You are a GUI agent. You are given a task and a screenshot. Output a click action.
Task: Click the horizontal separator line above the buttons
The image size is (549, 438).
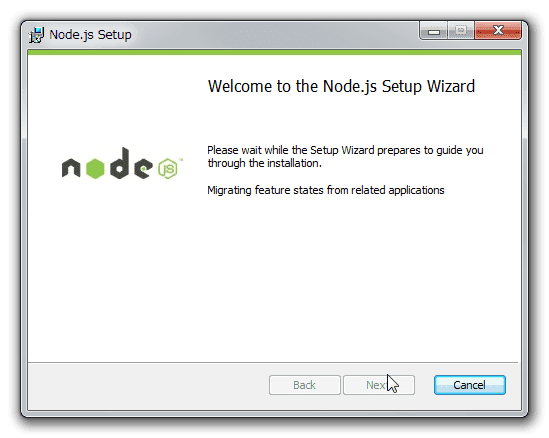point(272,362)
